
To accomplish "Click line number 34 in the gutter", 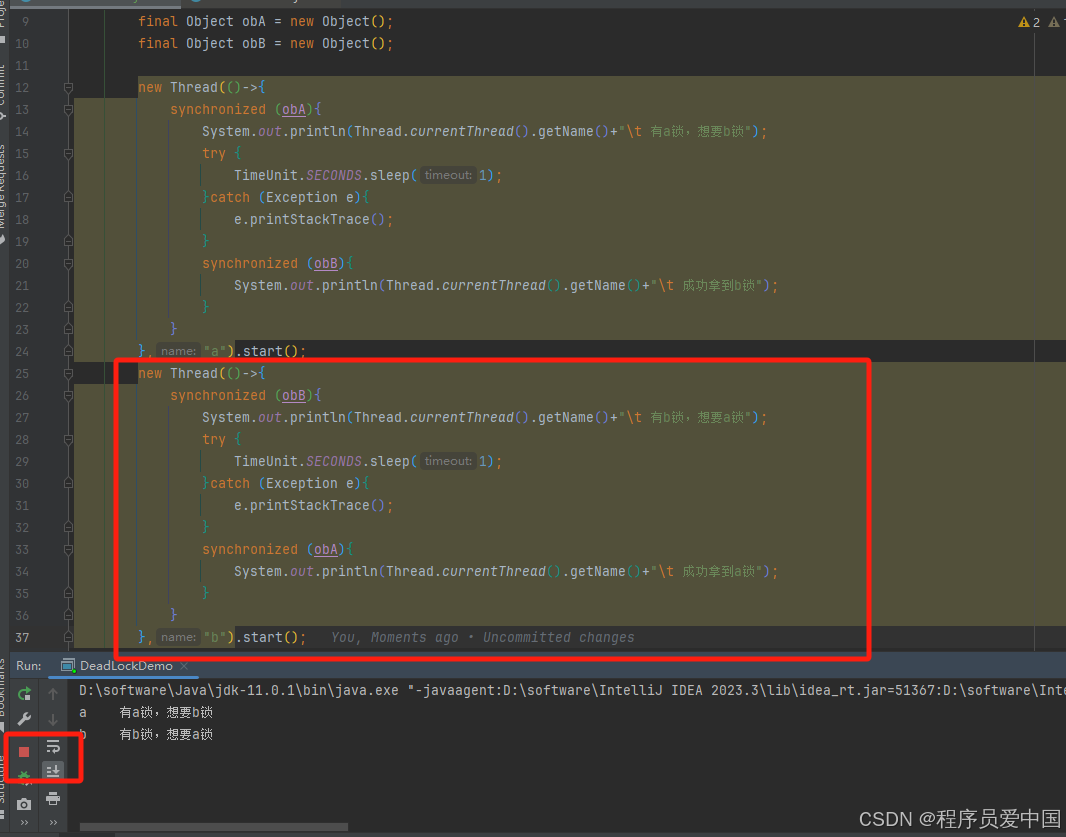I will pyautogui.click(x=22, y=572).
